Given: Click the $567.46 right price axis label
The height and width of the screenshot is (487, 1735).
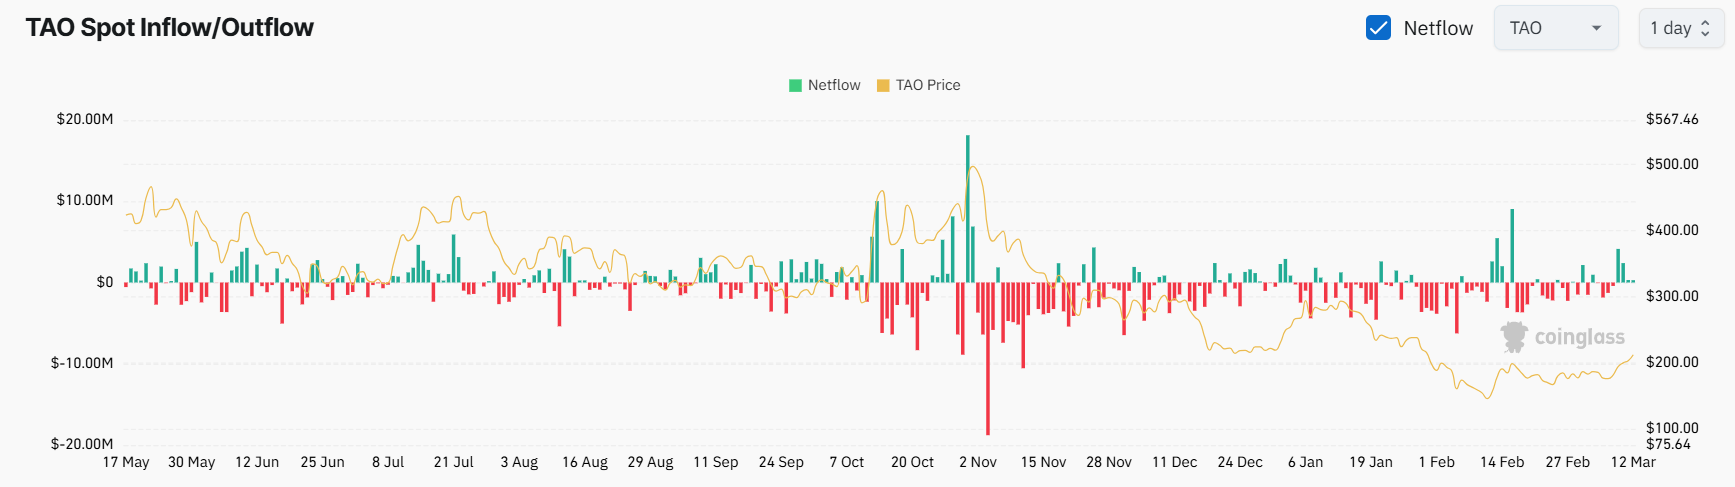Looking at the screenshot, I should pyautogui.click(x=1672, y=119).
